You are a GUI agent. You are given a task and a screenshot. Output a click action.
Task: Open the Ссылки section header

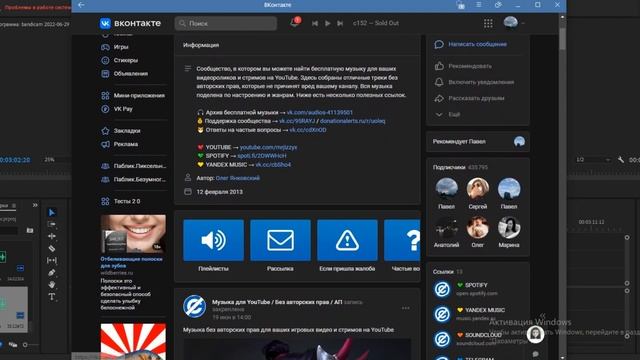coord(448,272)
